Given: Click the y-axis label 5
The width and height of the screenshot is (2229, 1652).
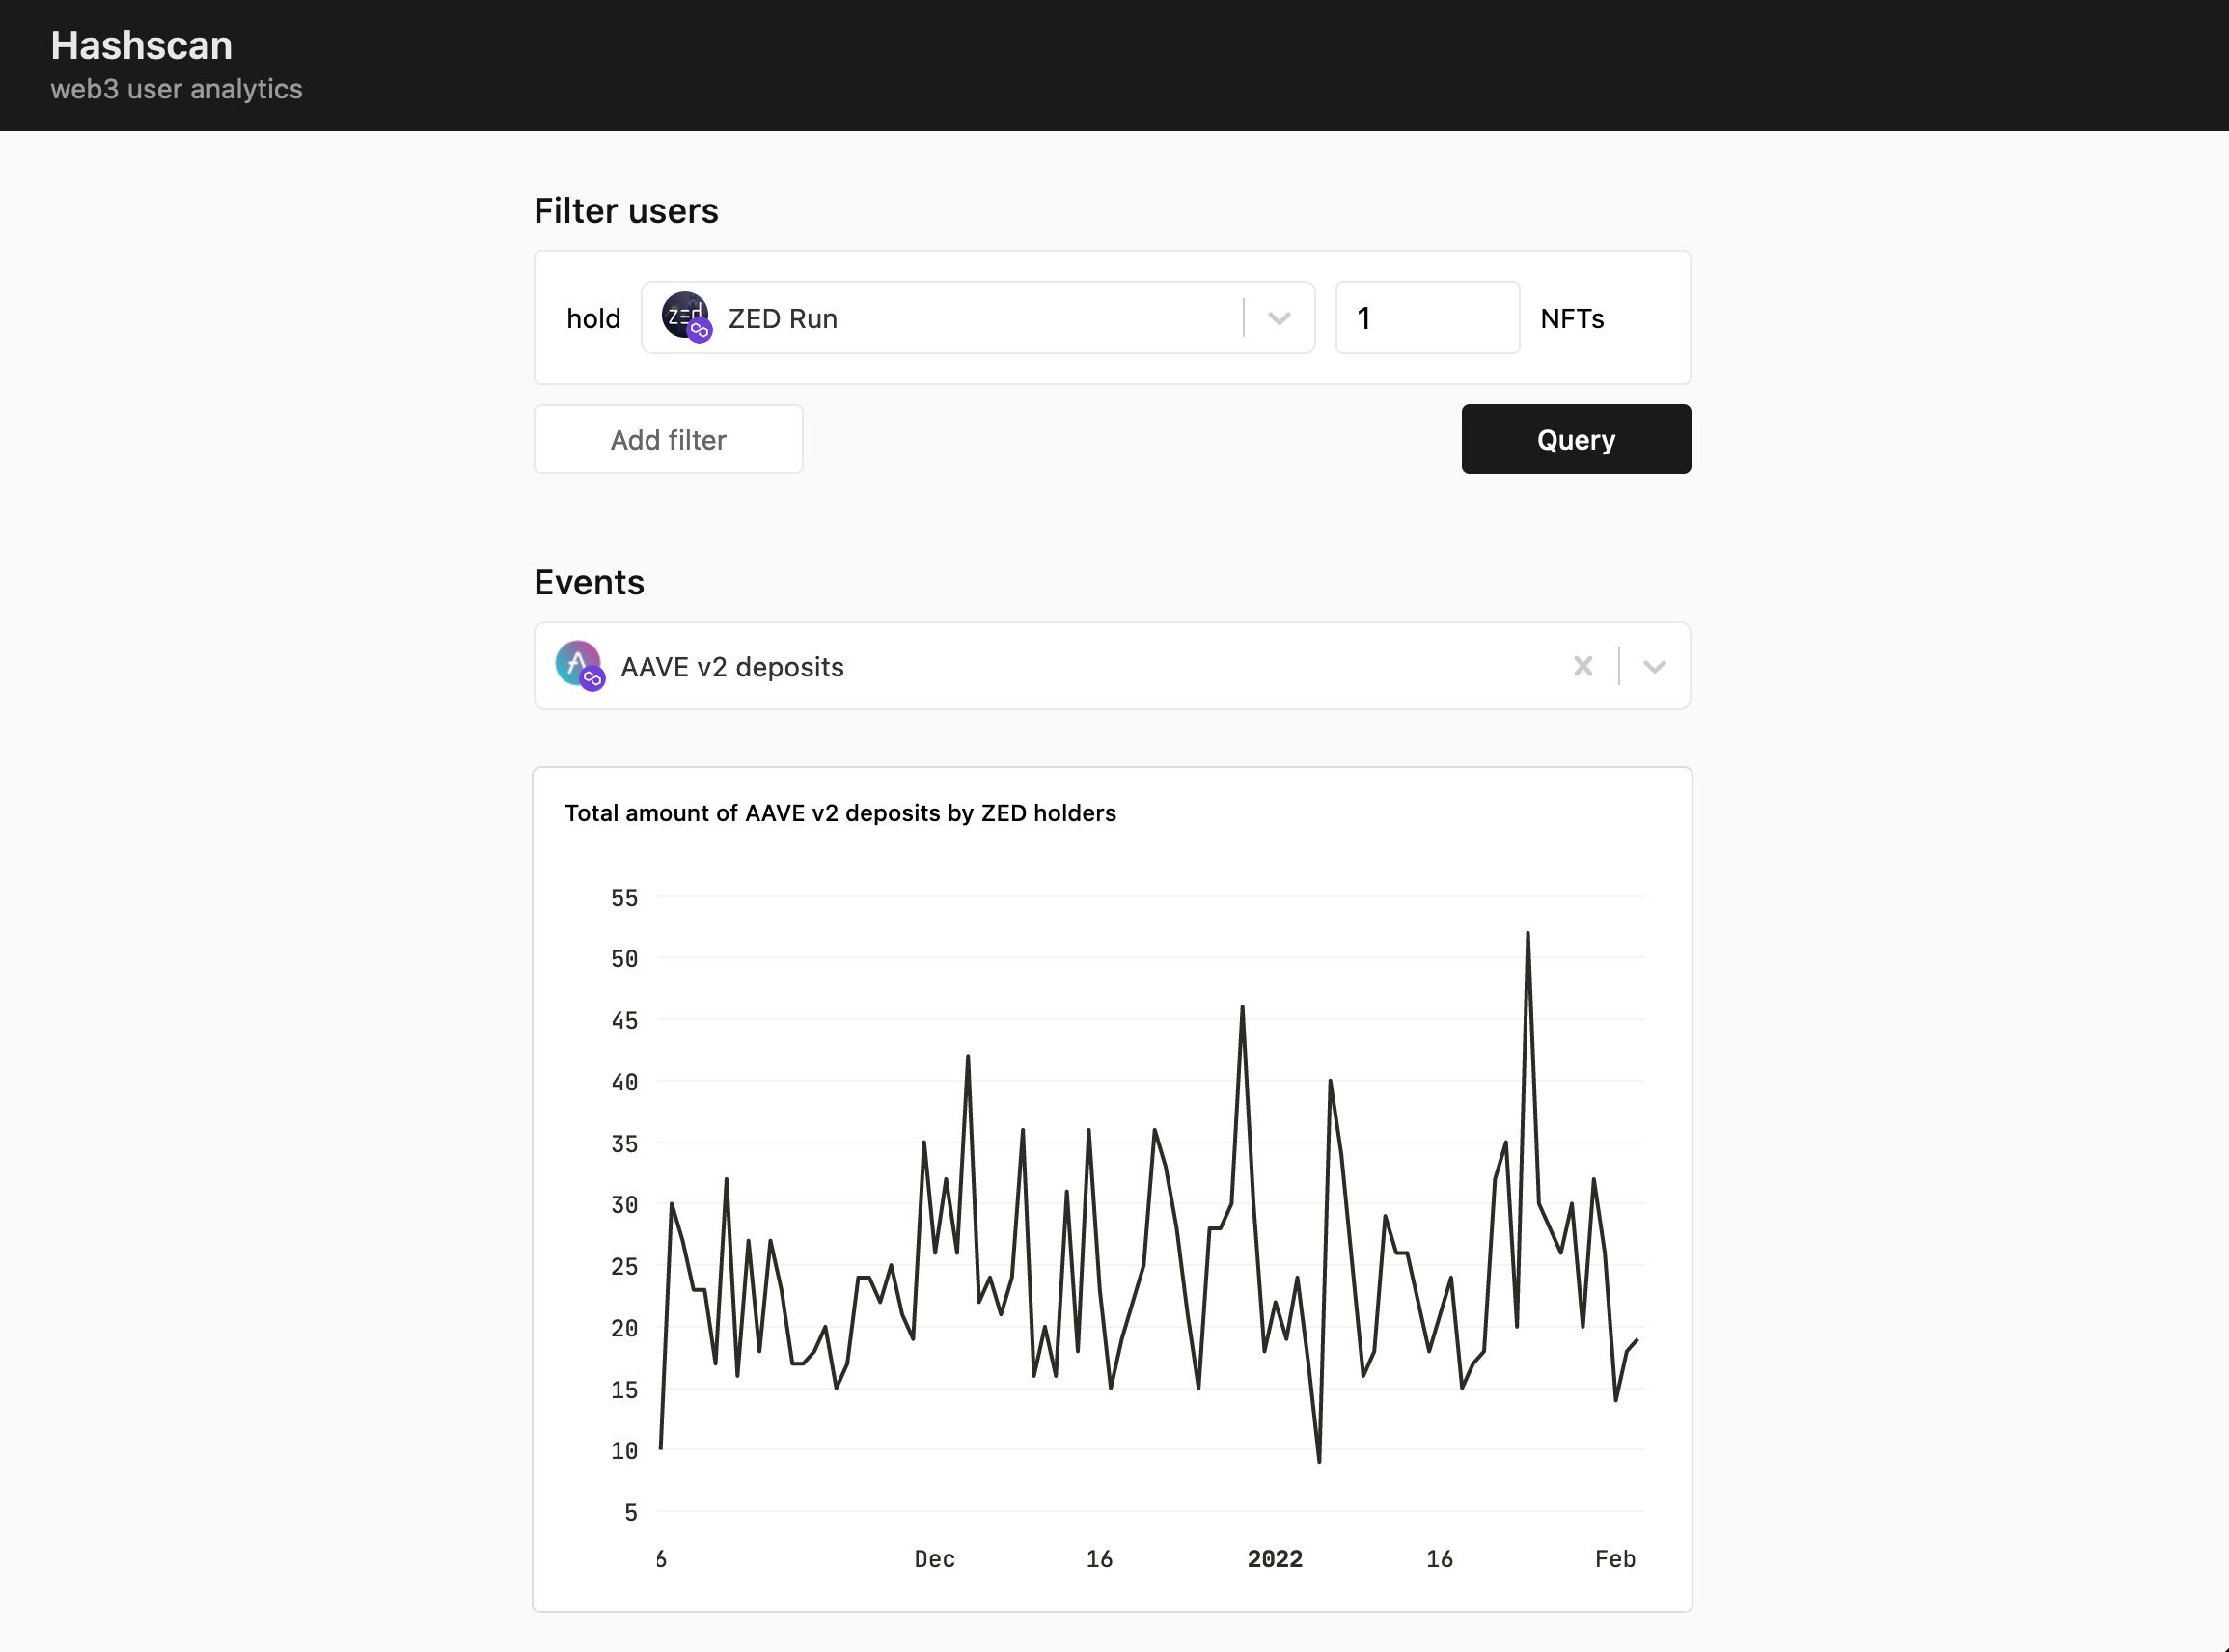Looking at the screenshot, I should [630, 1513].
